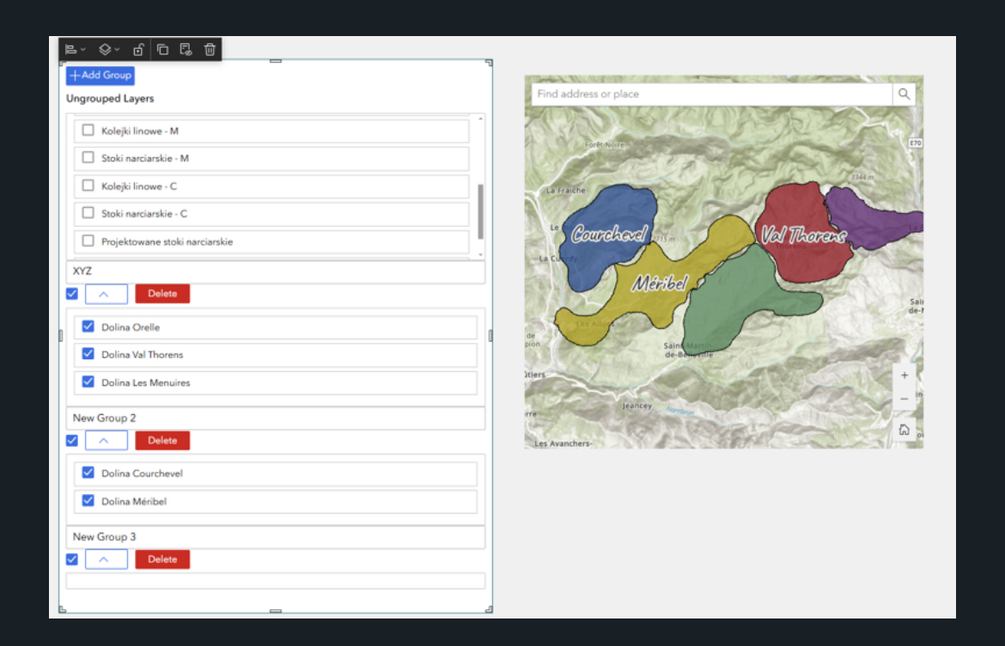
Task: Click the widget's bottom-center resize handle
Action: coord(276,611)
